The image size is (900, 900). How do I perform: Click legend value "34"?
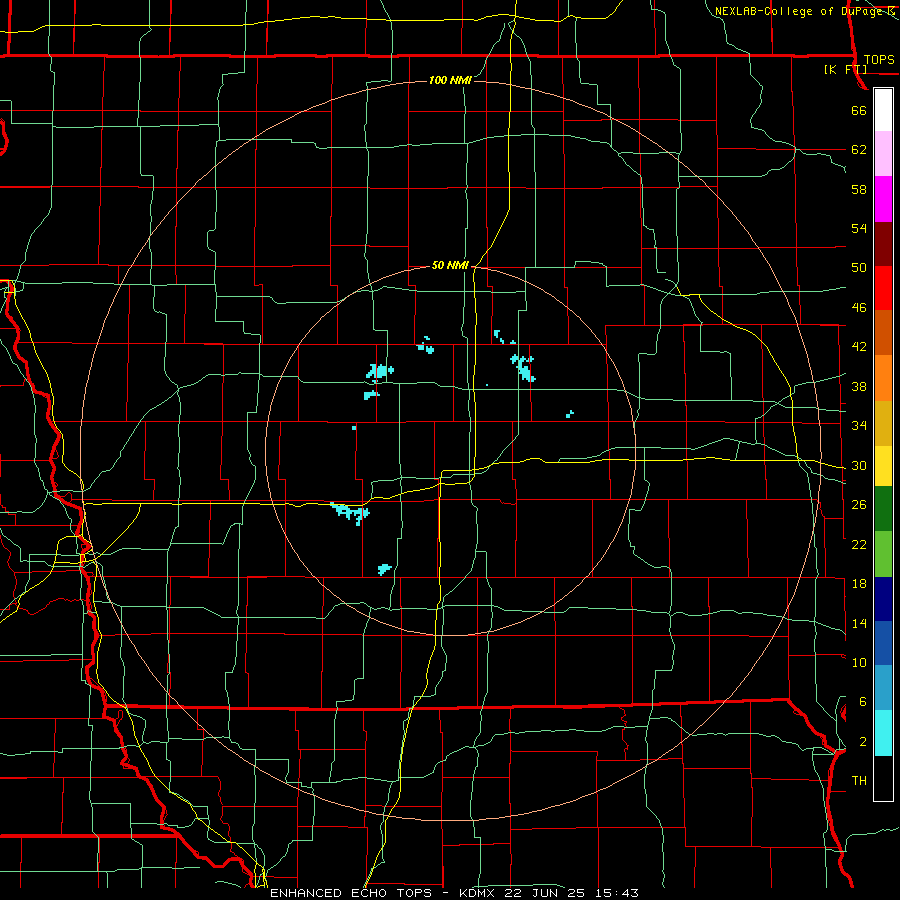(859, 426)
